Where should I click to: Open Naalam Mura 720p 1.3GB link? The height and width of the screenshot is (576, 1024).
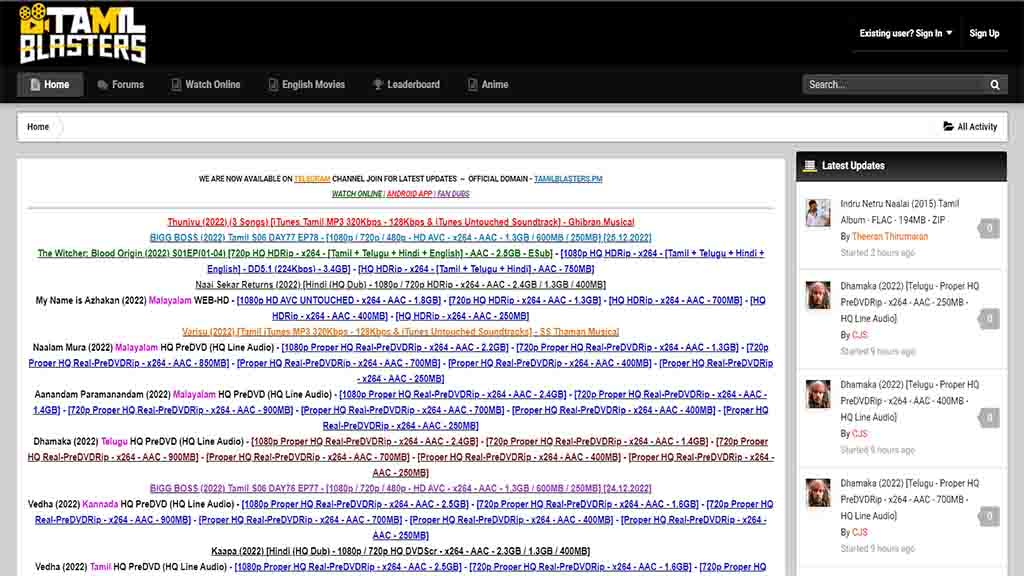point(628,347)
